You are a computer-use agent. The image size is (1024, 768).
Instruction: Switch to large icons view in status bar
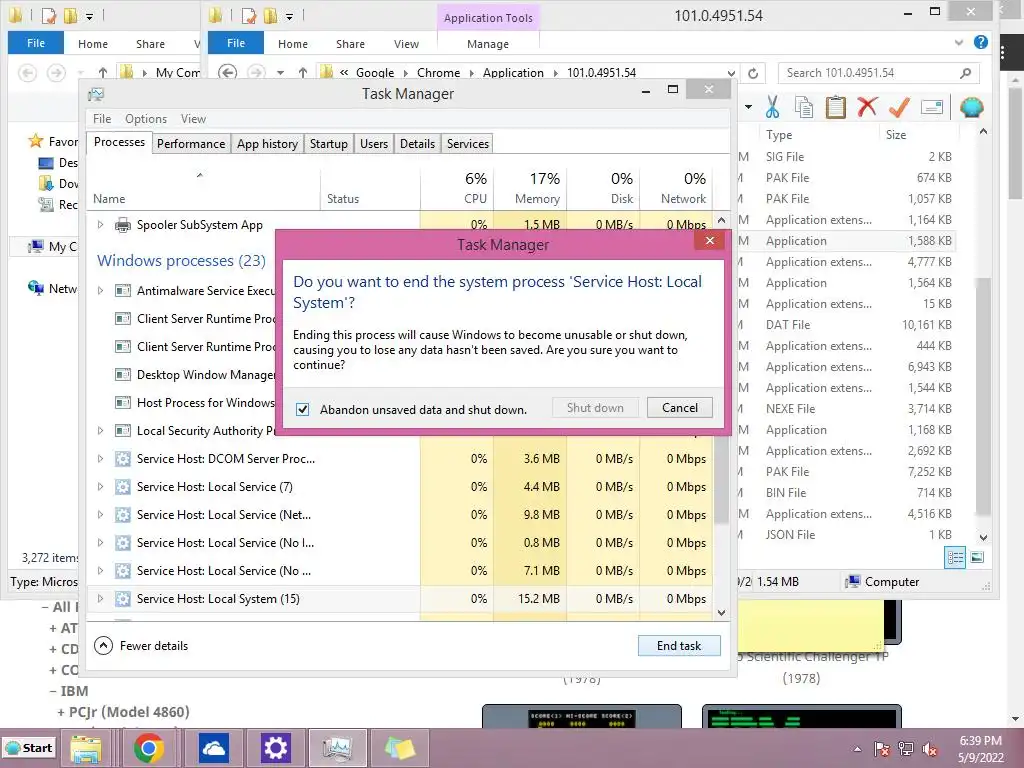coord(977,558)
